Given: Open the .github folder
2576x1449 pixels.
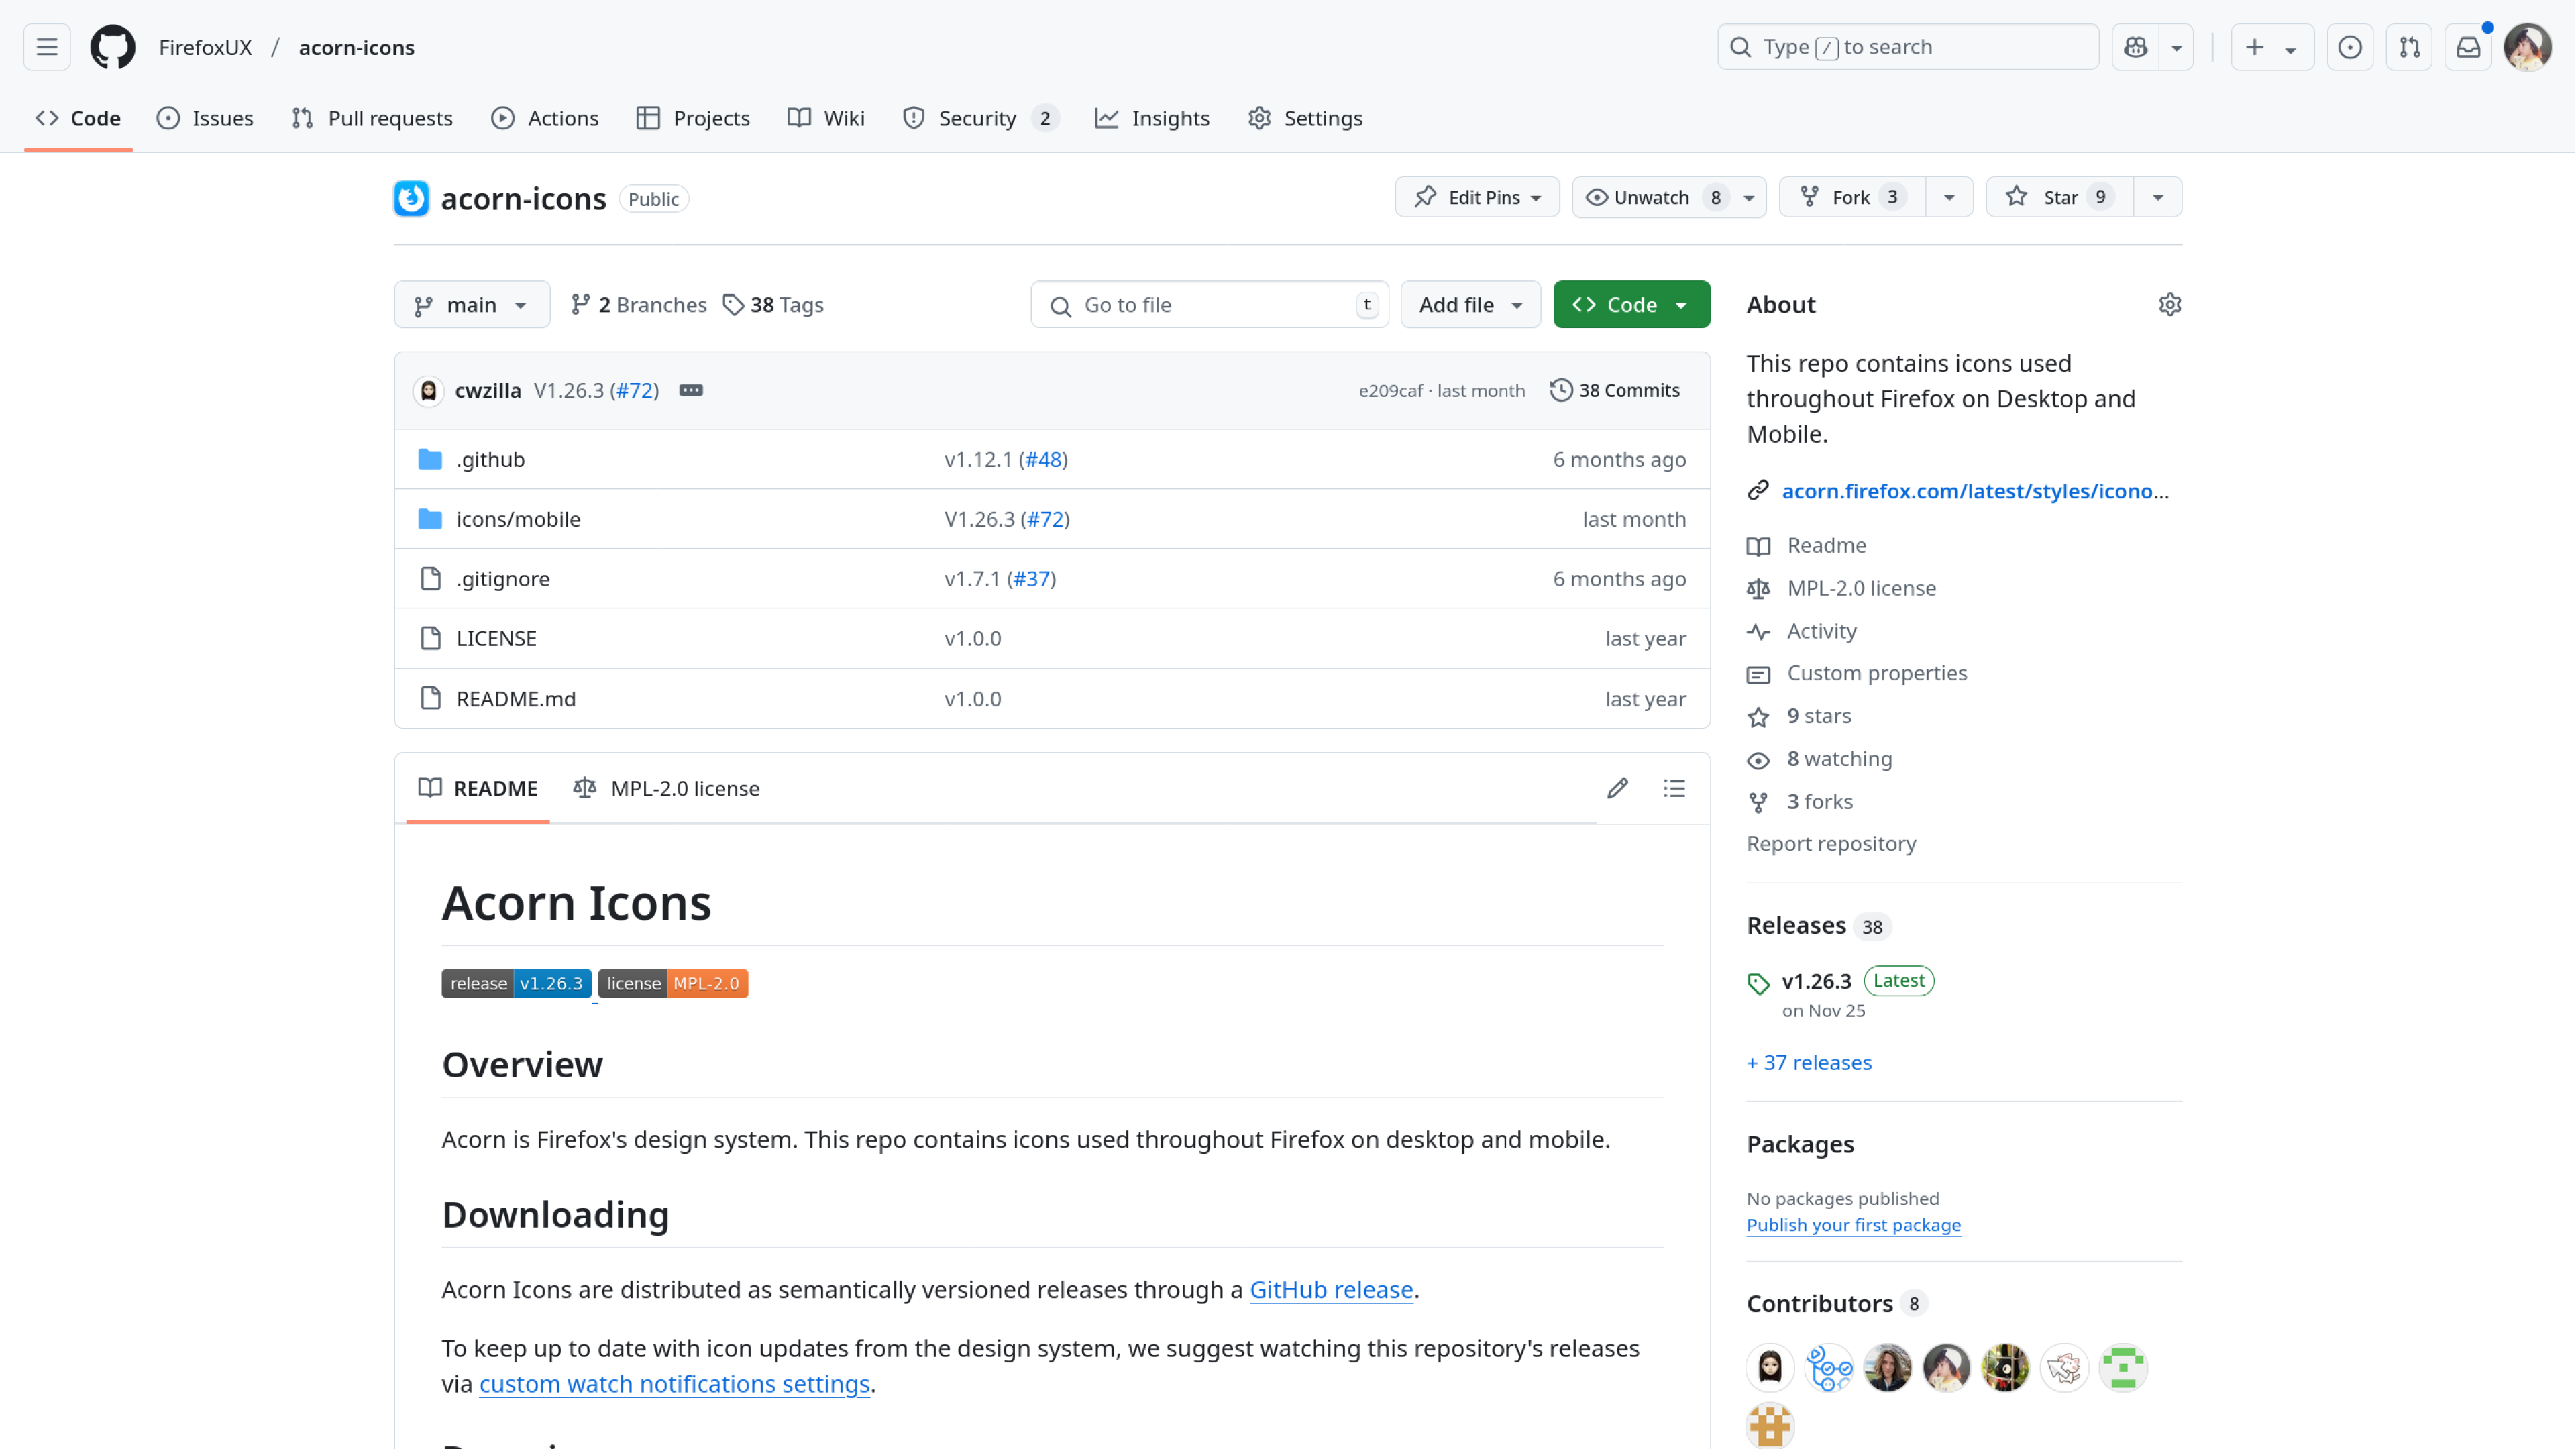Looking at the screenshot, I should coord(490,459).
